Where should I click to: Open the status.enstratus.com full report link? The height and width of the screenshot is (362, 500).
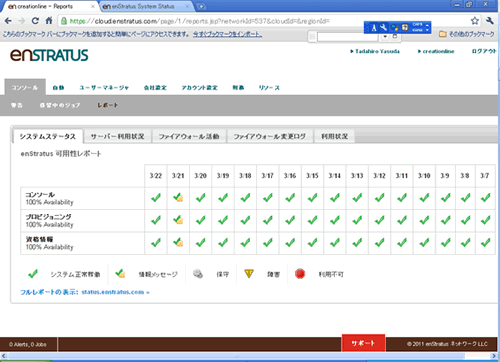tap(115, 292)
